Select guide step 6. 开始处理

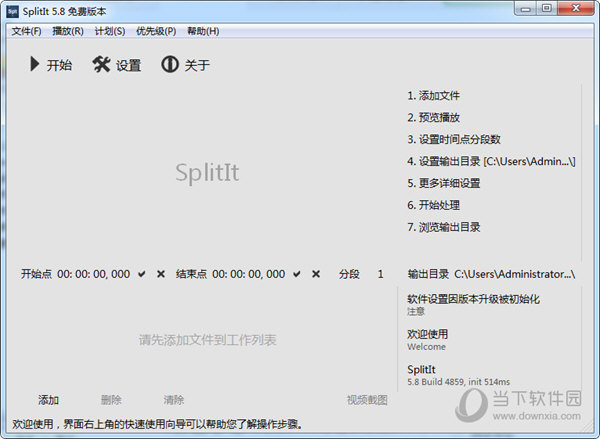(x=434, y=205)
